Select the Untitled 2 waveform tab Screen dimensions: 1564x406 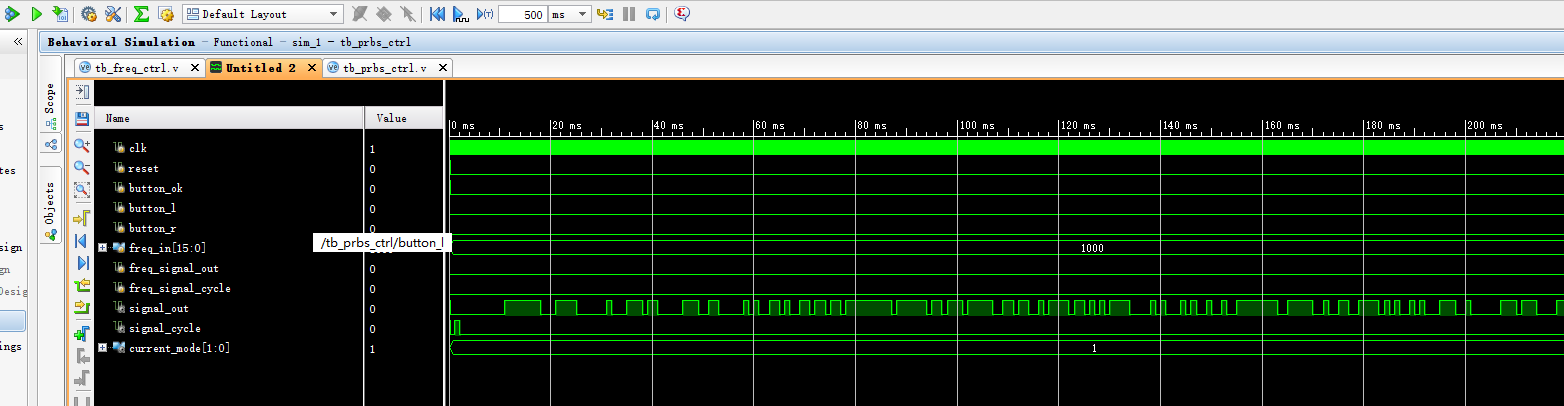point(260,68)
